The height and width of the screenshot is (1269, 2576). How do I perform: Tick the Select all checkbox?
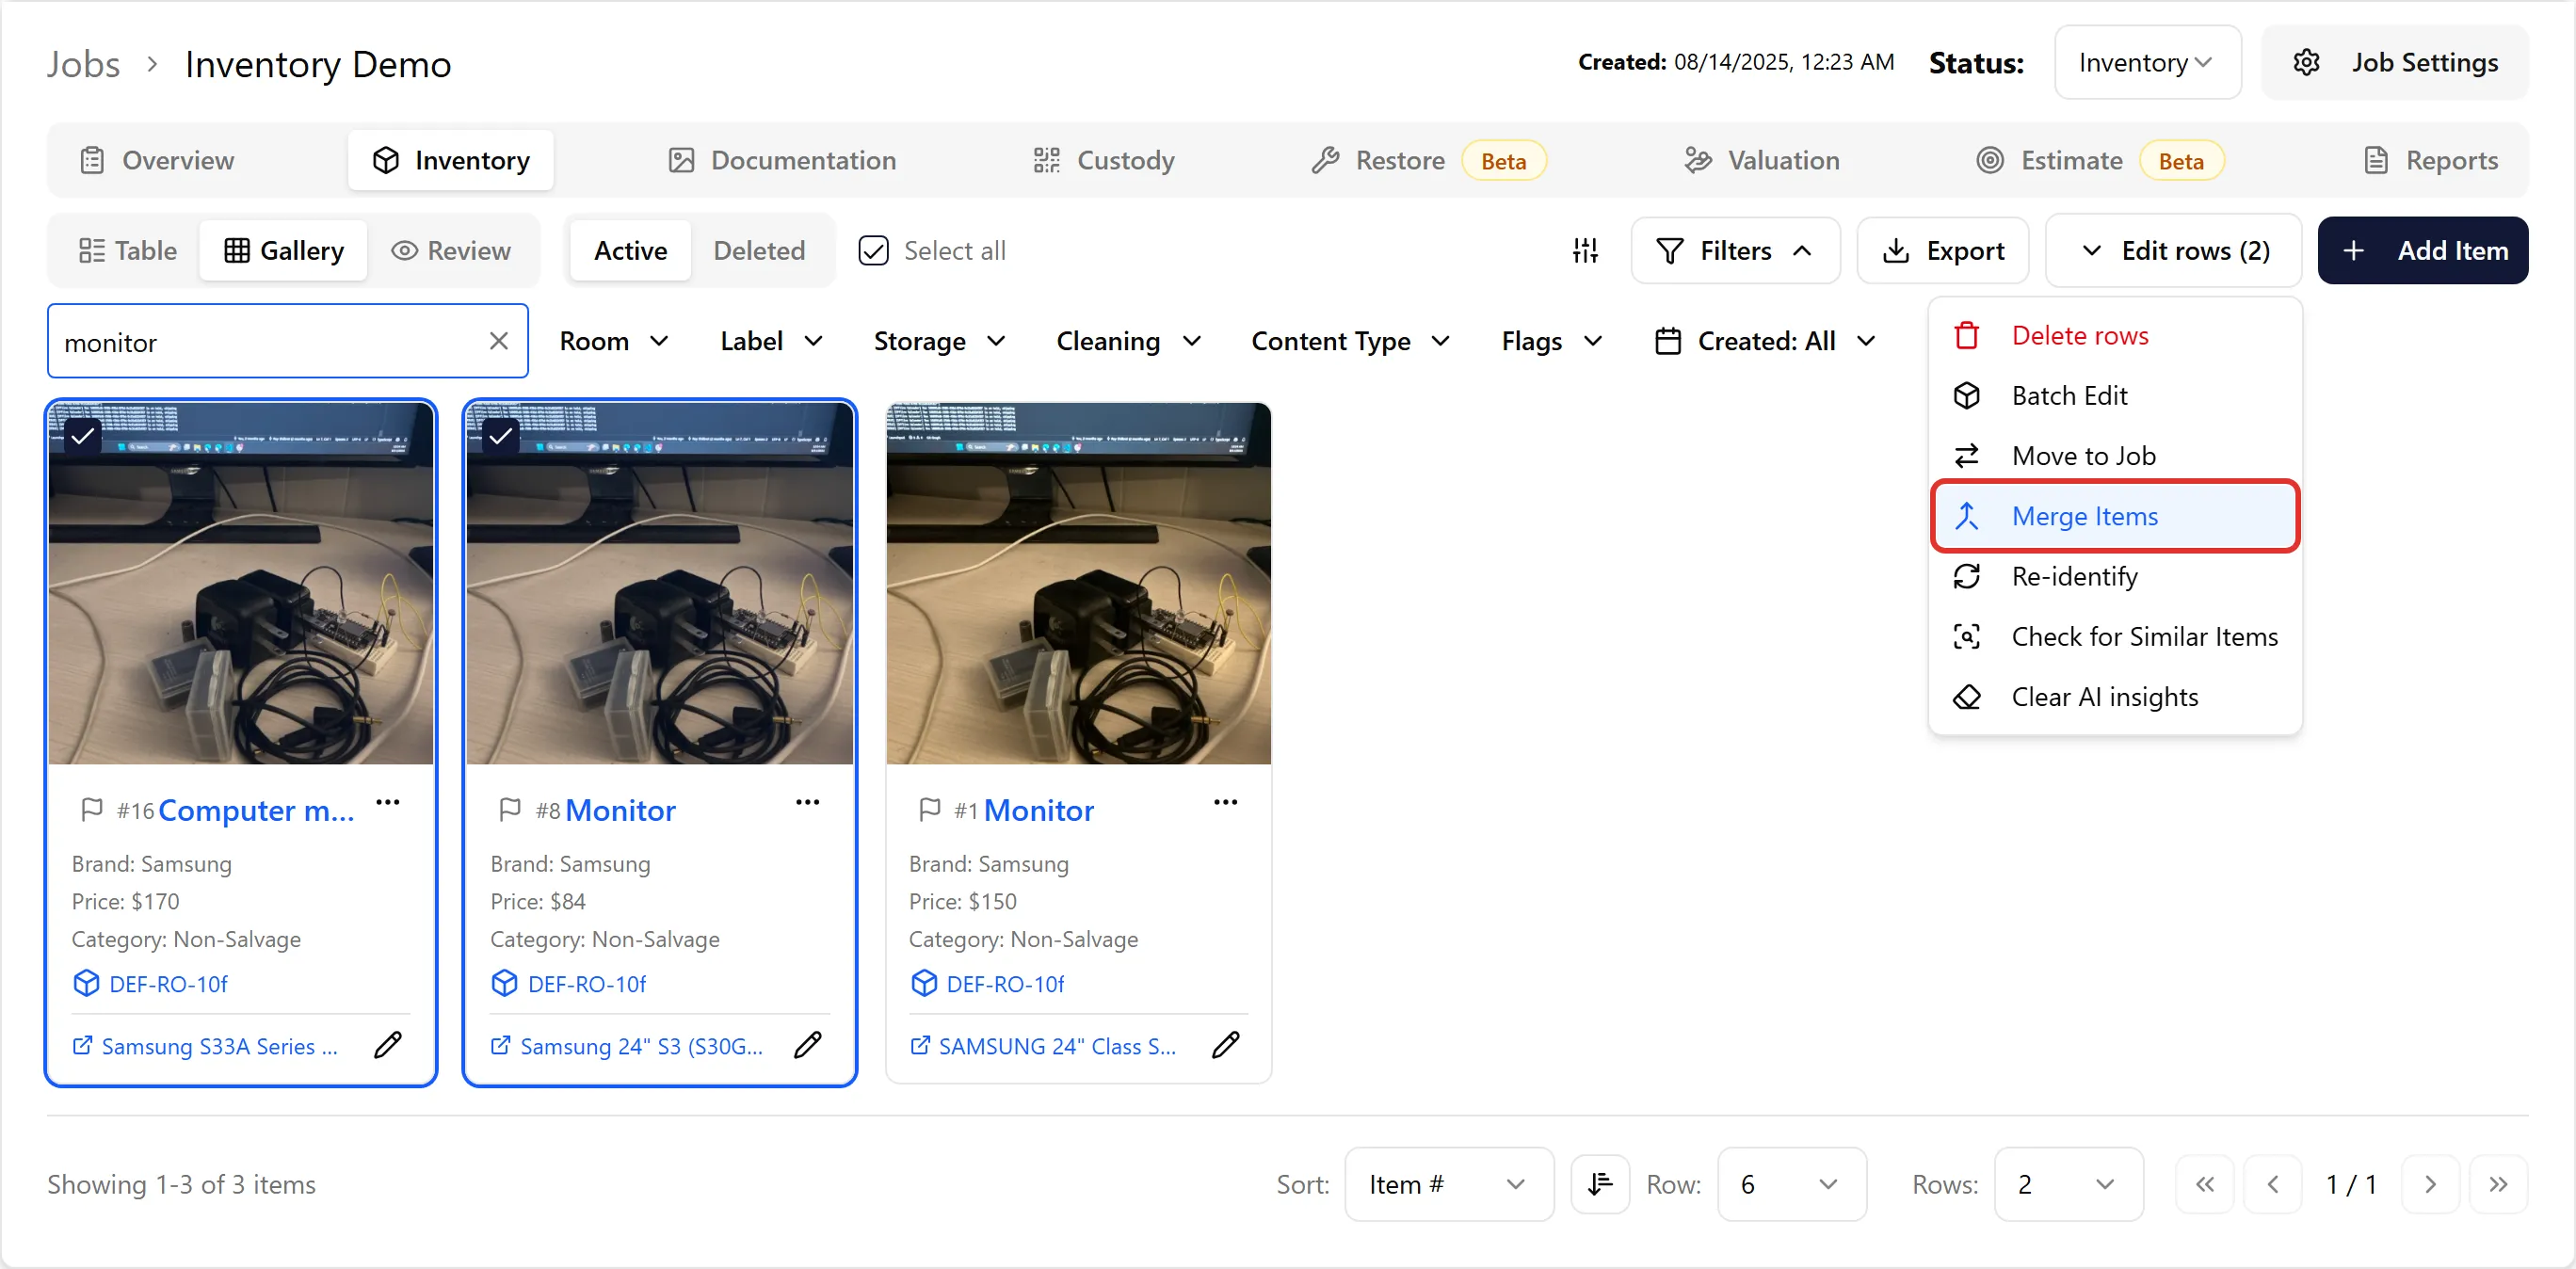[873, 250]
